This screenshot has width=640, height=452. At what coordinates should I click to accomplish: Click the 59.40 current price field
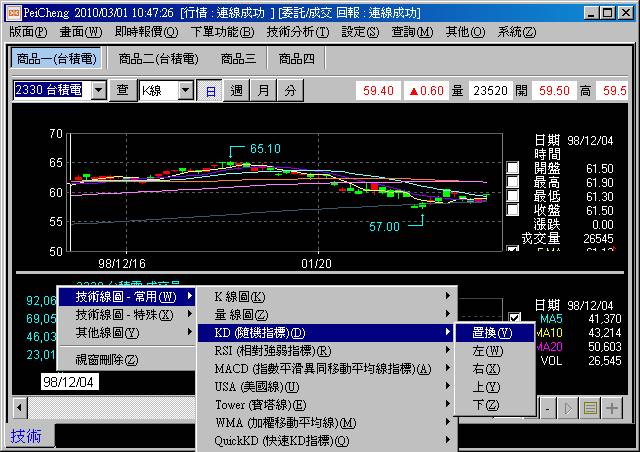point(378,90)
